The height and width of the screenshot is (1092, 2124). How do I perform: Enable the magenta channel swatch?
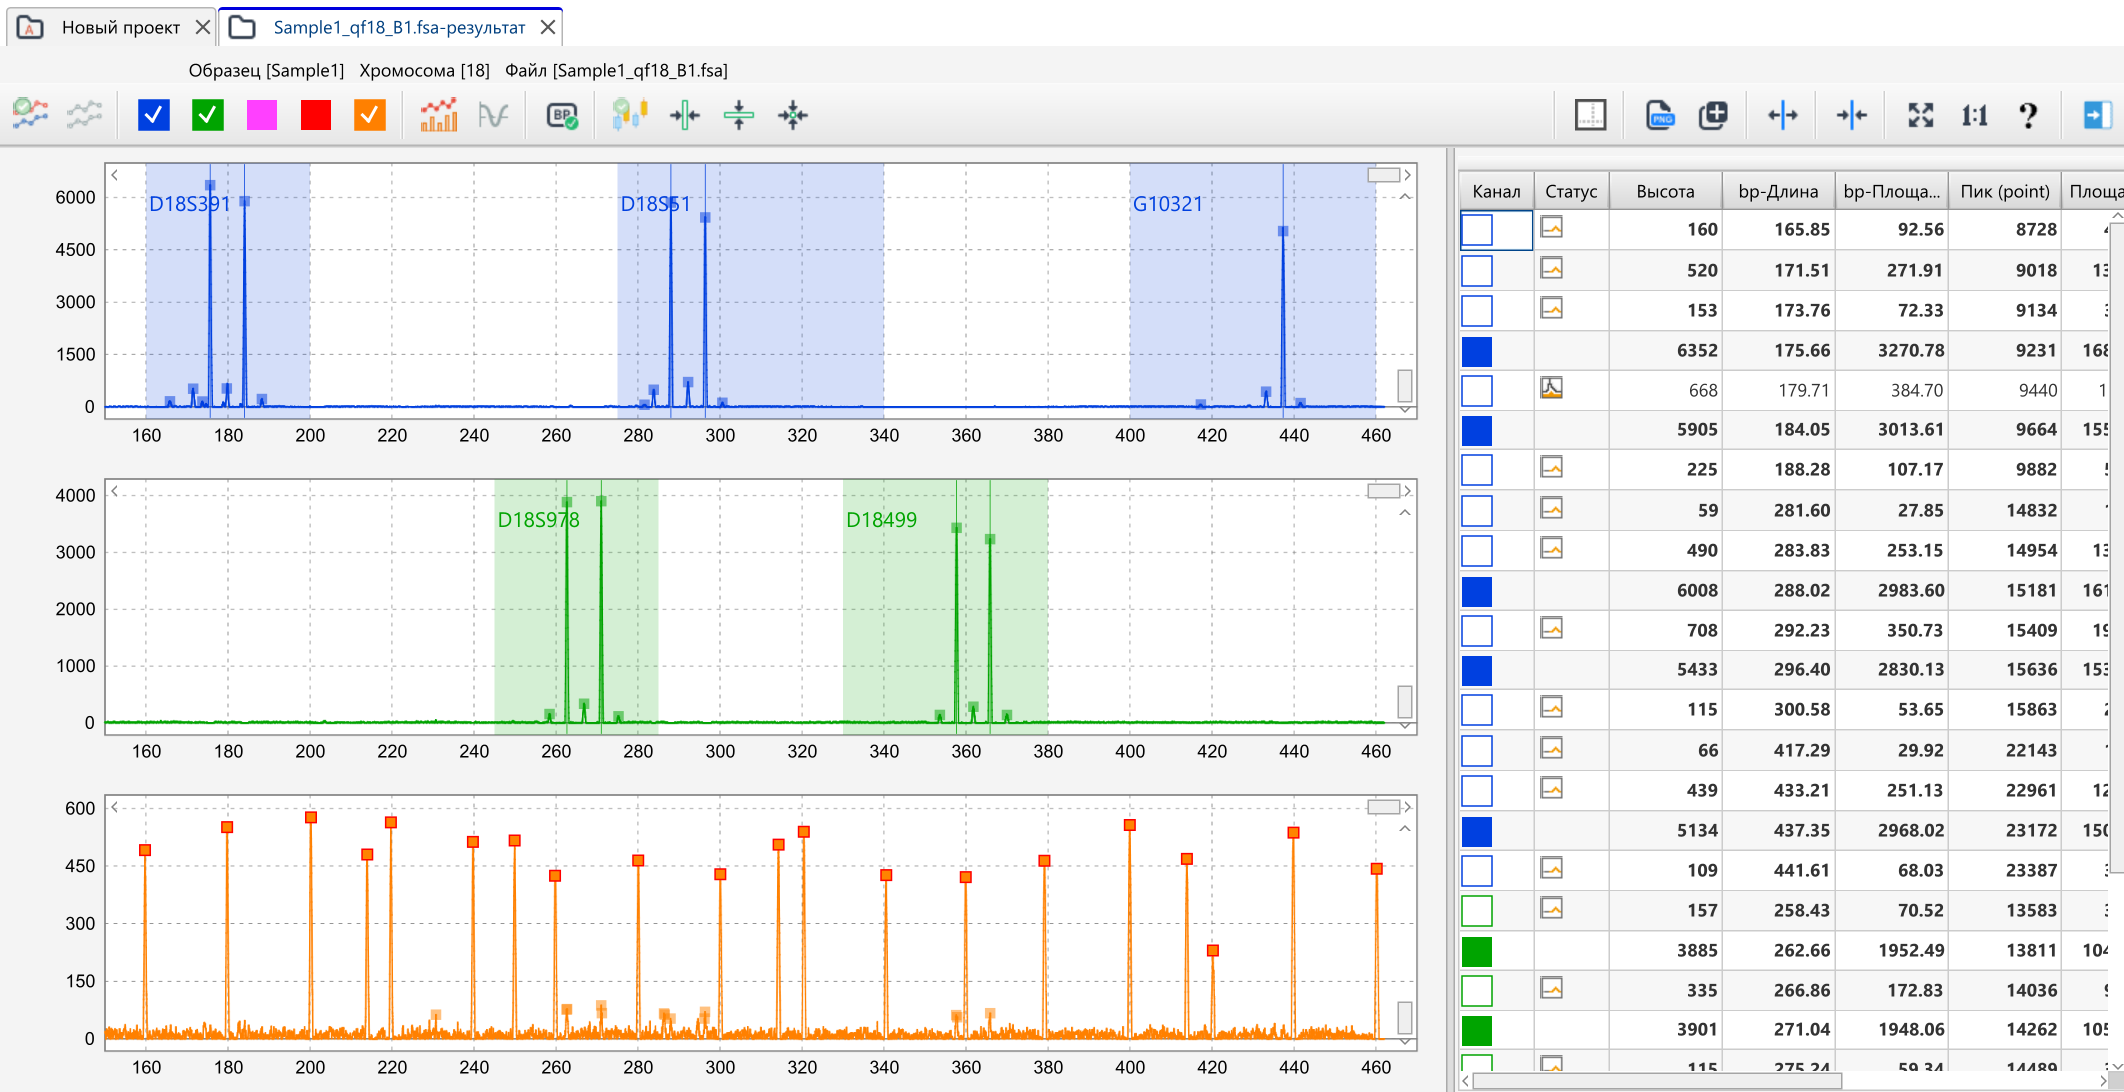262,115
